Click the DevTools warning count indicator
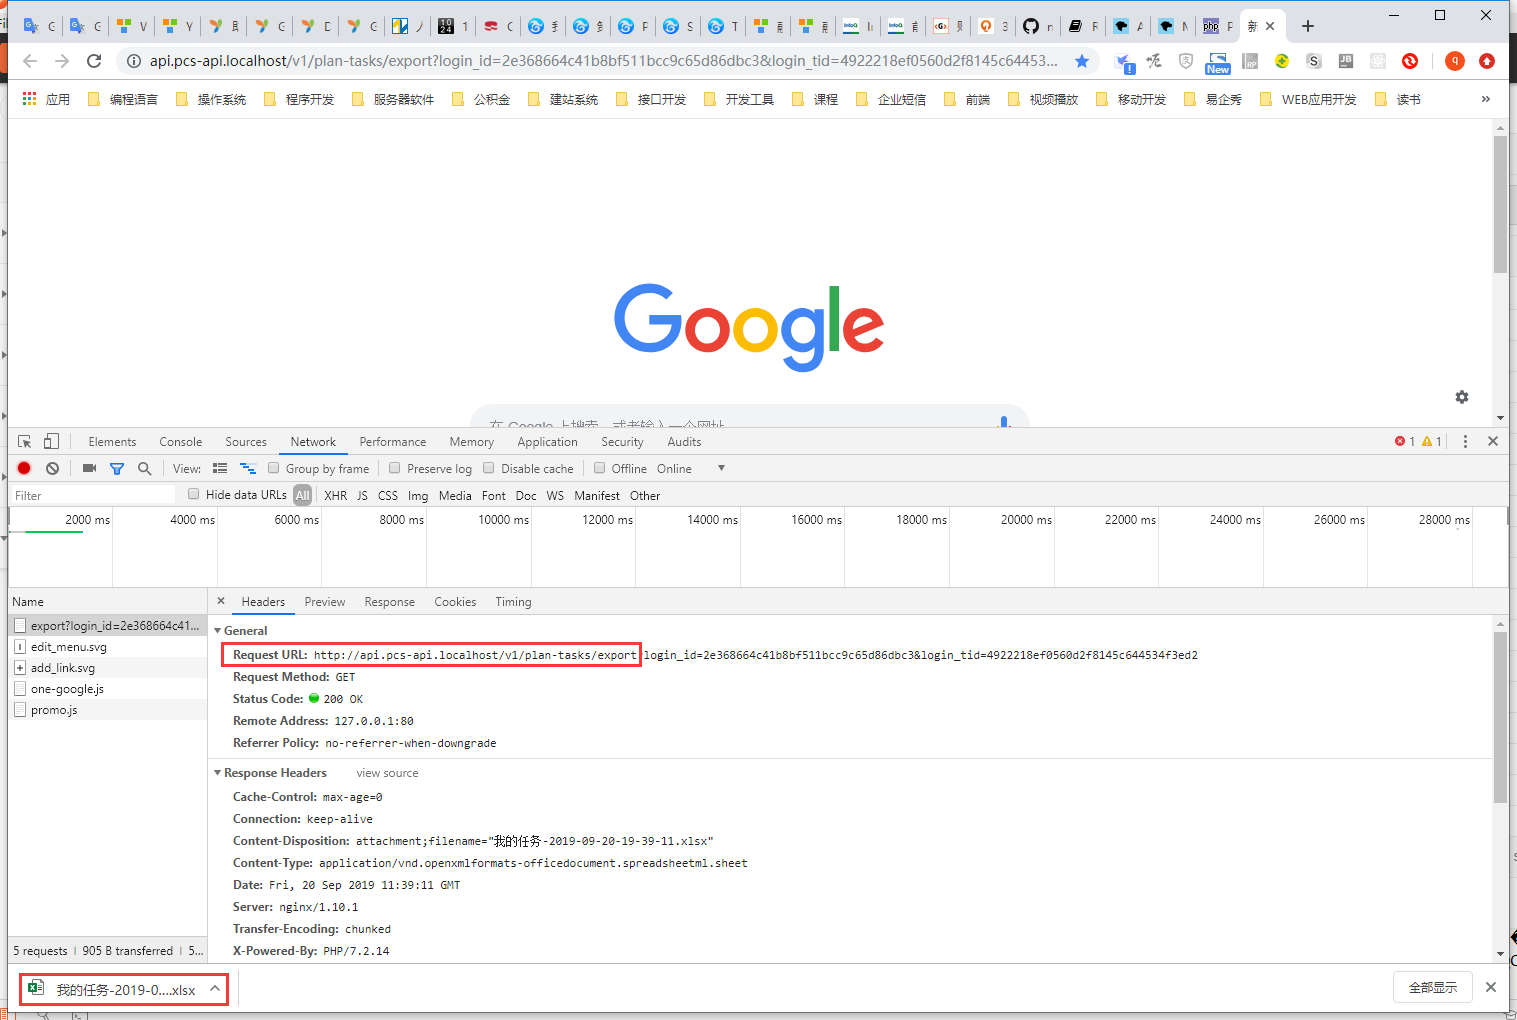1517x1020 pixels. click(x=1432, y=441)
